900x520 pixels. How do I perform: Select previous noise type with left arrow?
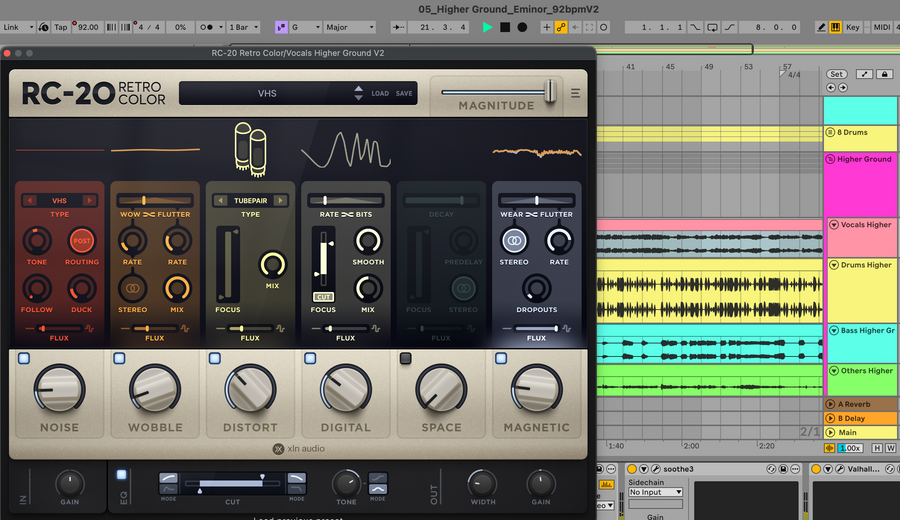click(x=30, y=200)
